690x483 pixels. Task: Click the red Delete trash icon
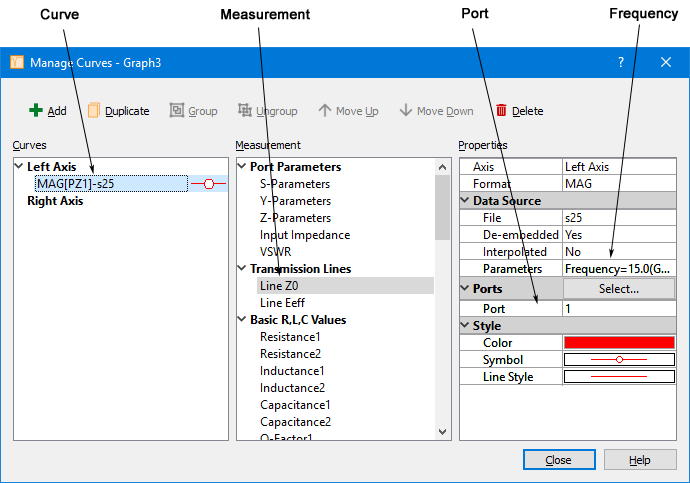501,110
